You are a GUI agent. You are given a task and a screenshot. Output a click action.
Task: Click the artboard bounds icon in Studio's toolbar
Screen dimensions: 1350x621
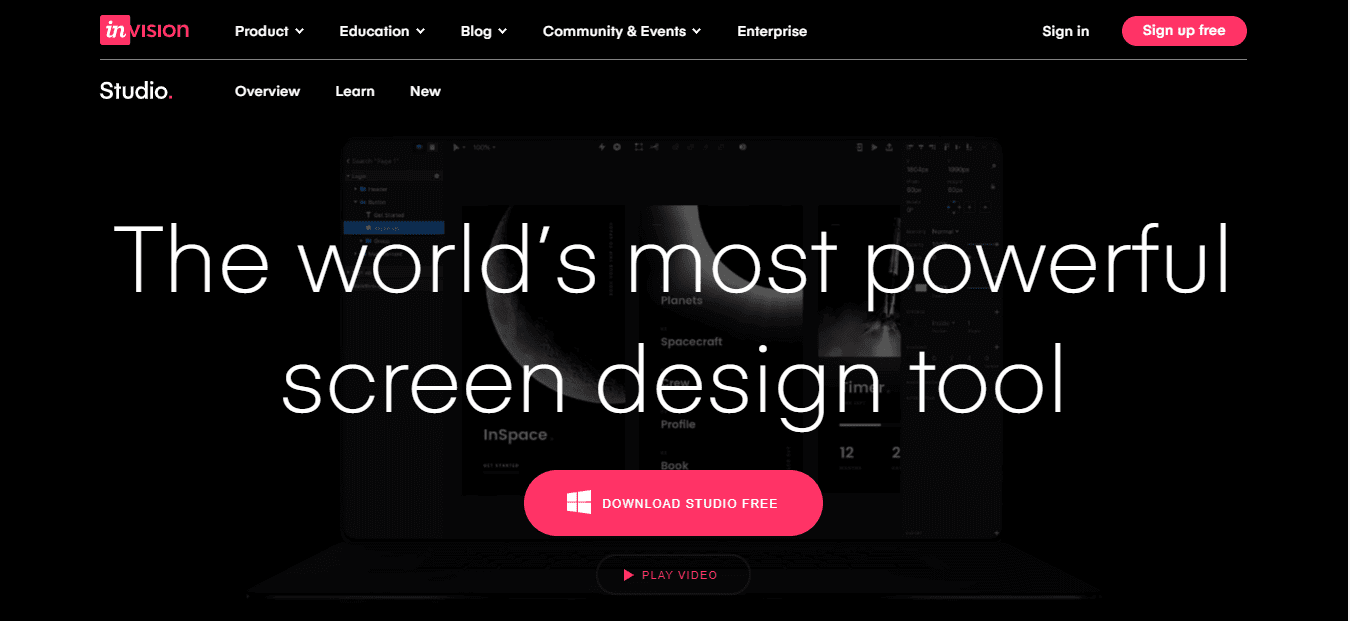640,146
